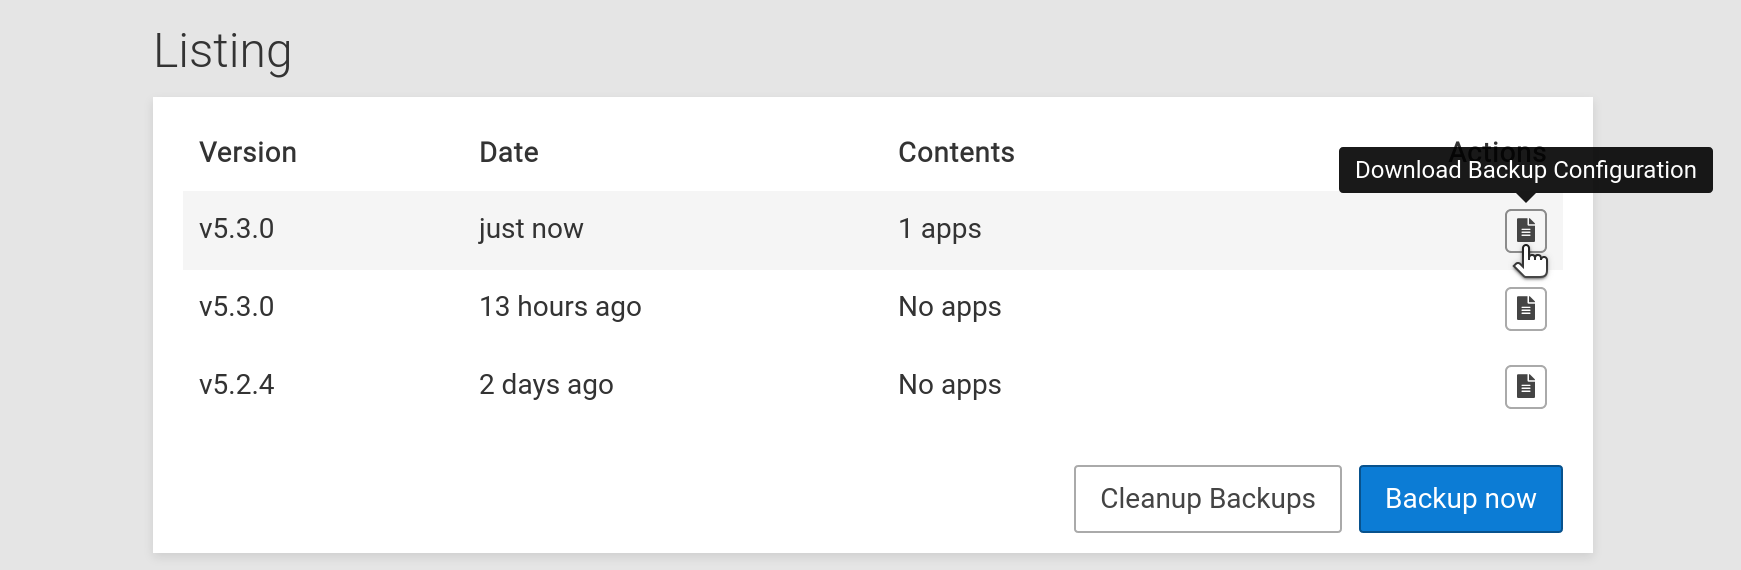The height and width of the screenshot is (570, 1741).
Task: Download configuration icon for the v5.2.4 backup
Action: tap(1525, 386)
